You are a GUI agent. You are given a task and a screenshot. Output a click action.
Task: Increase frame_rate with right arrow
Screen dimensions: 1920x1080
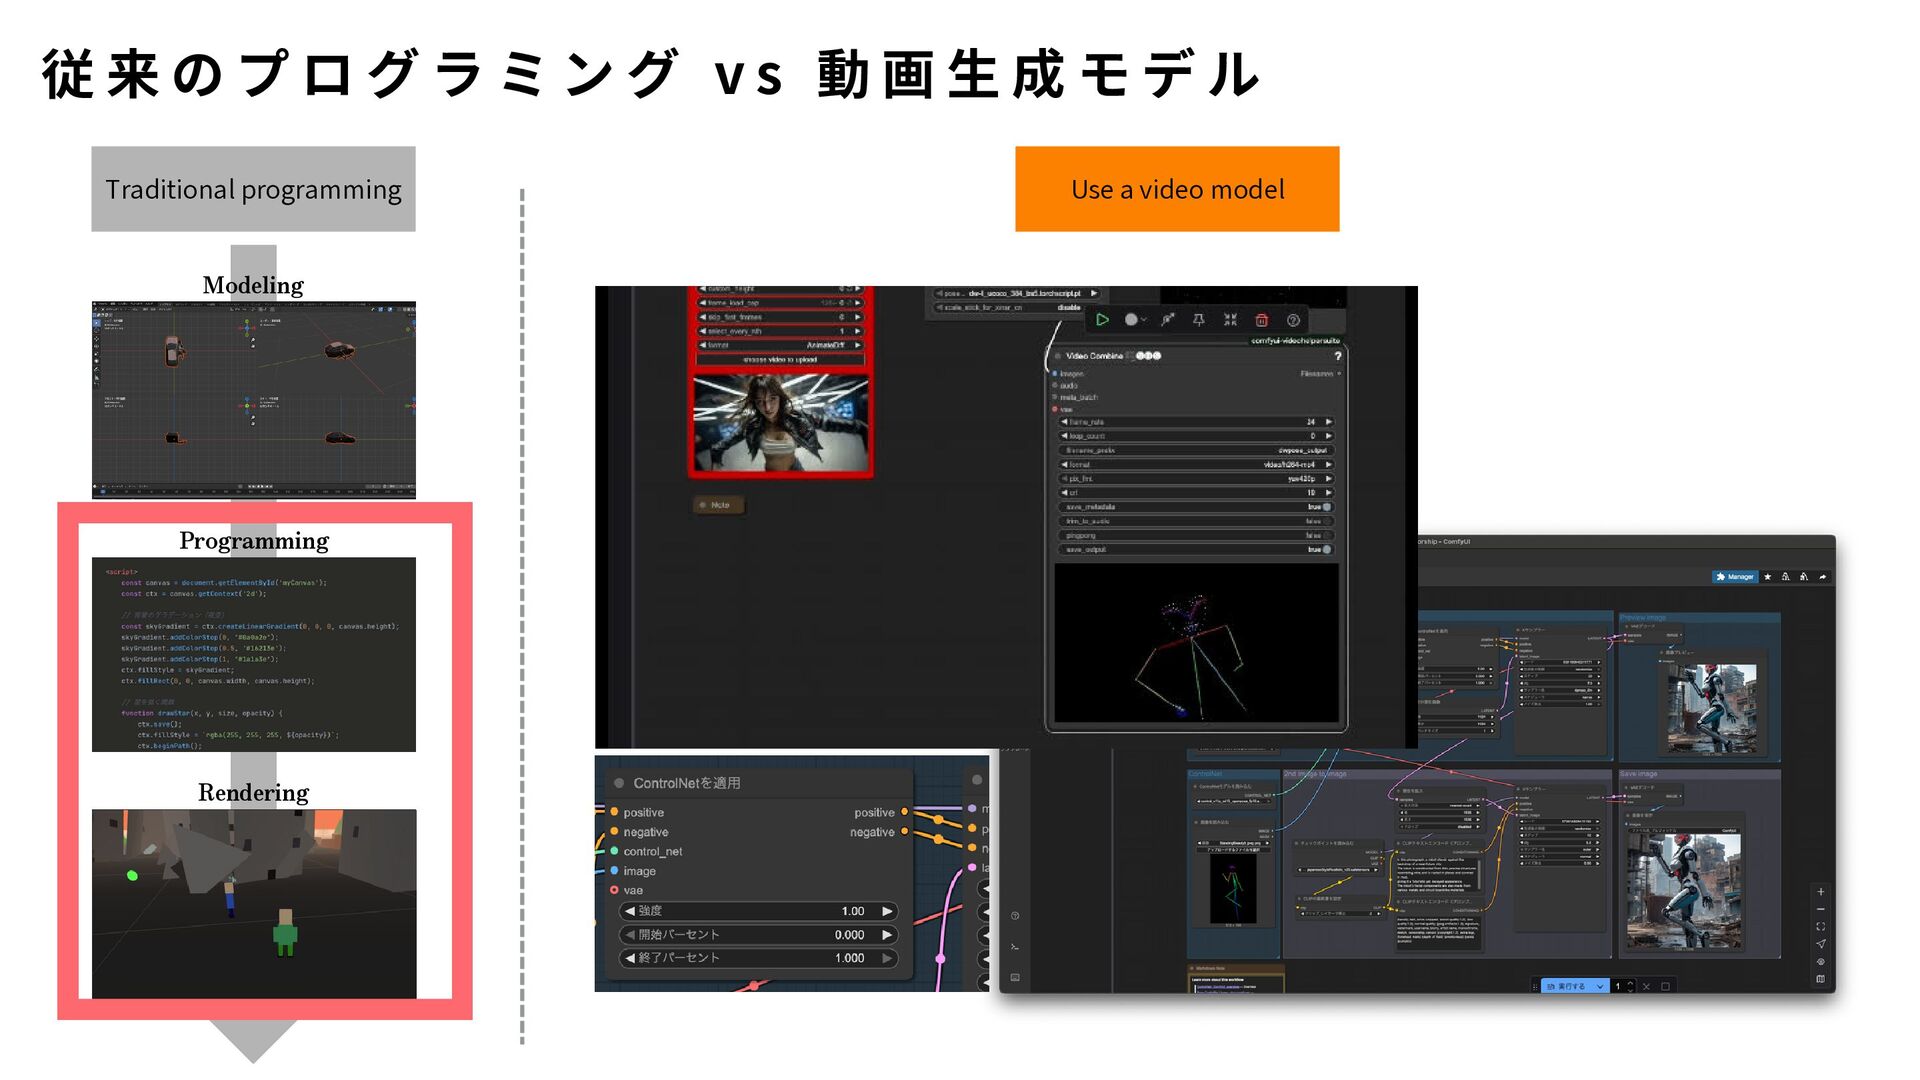click(x=1328, y=422)
